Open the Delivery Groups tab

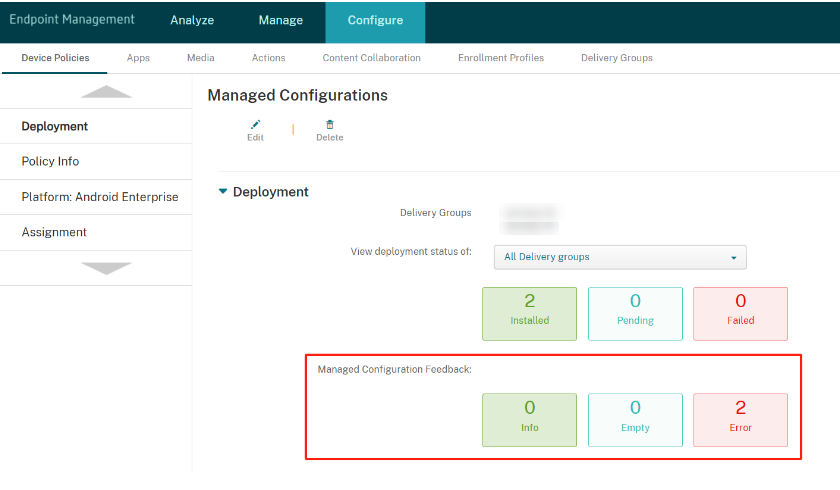[616, 58]
